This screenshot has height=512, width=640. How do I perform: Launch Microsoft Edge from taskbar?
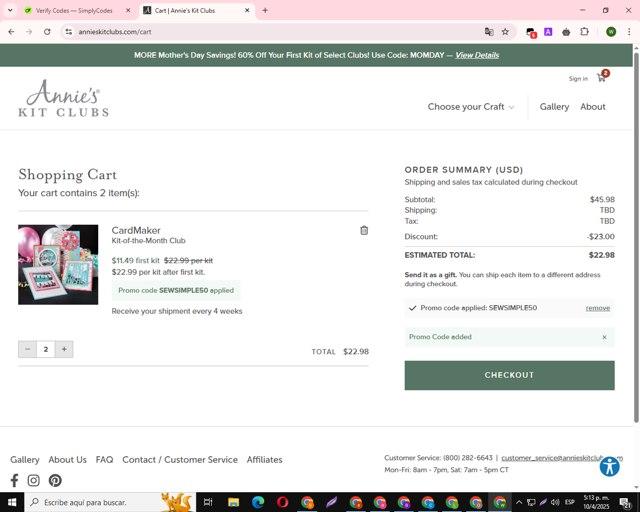[x=258, y=502]
